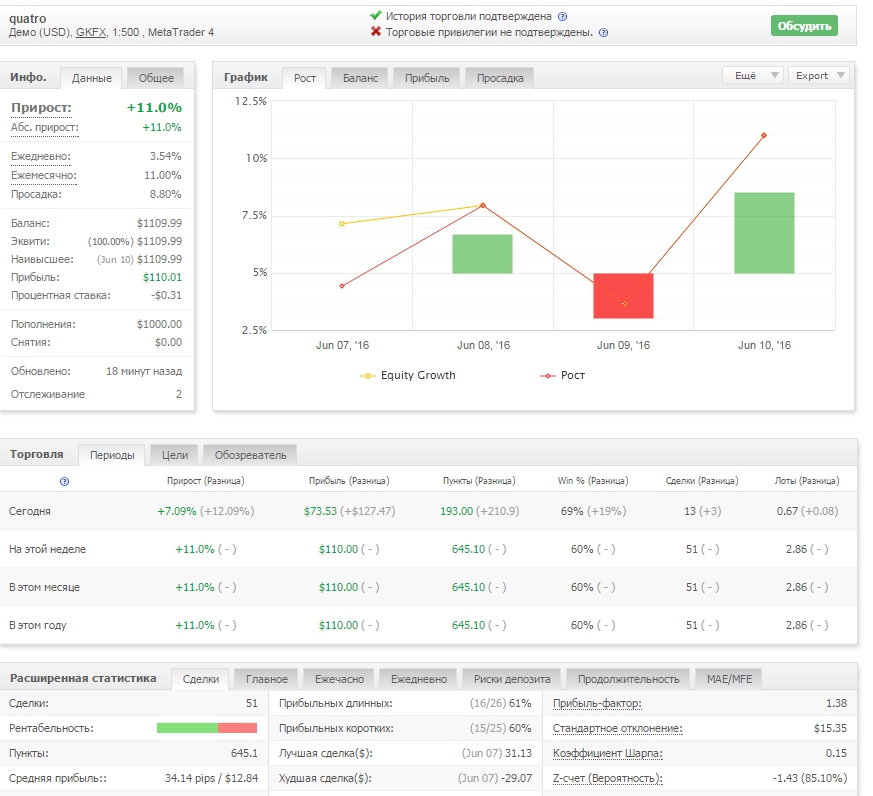Open Риски депозита statistics tab
873x796 pixels.
[x=512, y=679]
